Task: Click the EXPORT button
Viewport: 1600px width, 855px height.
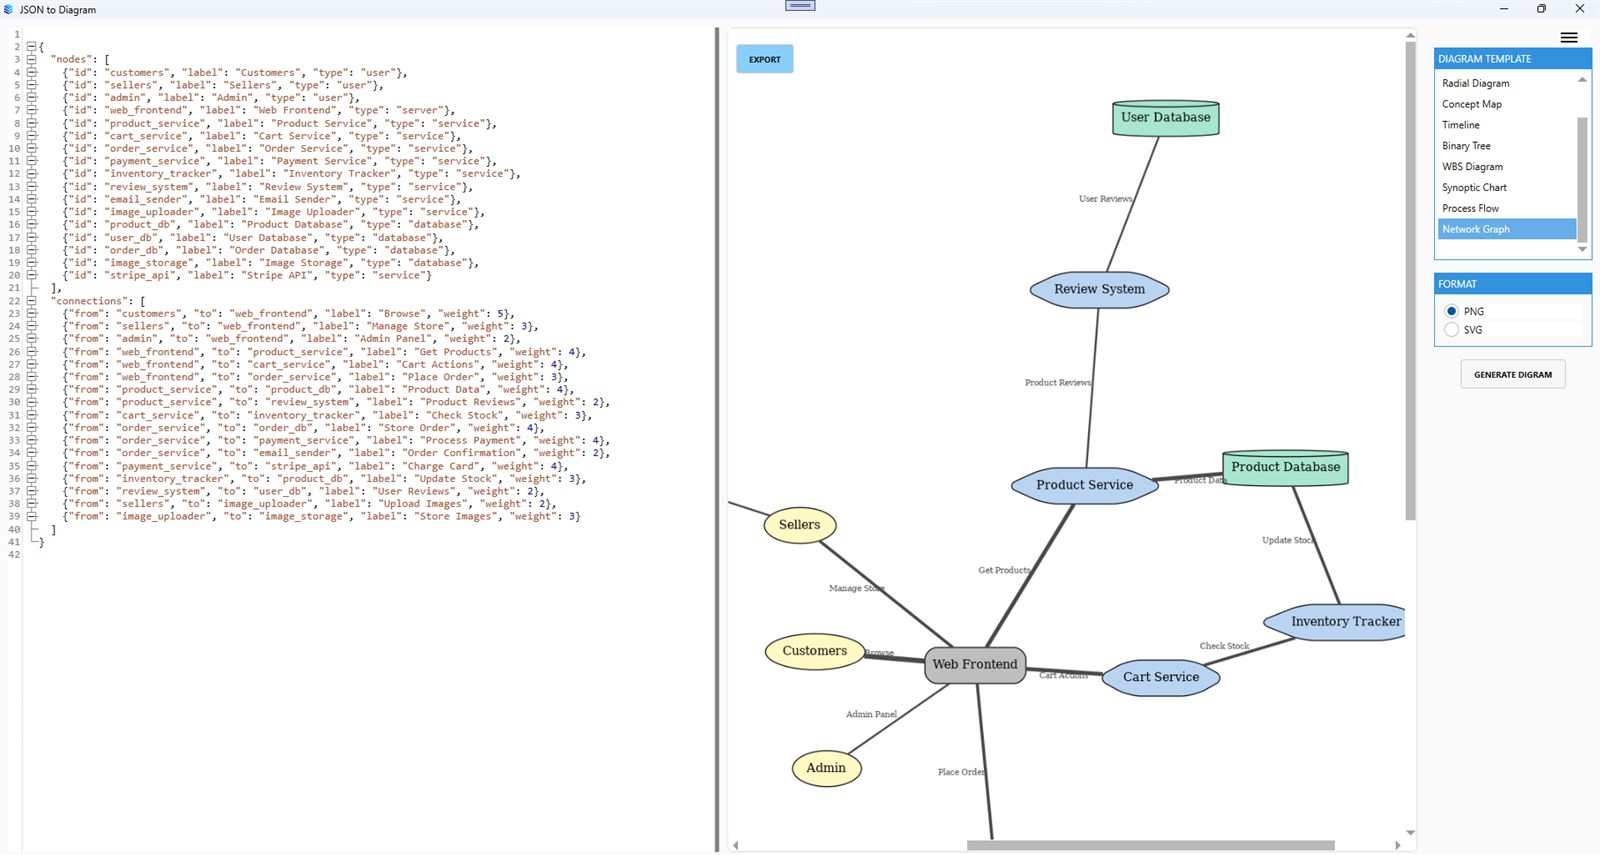Action: (765, 59)
